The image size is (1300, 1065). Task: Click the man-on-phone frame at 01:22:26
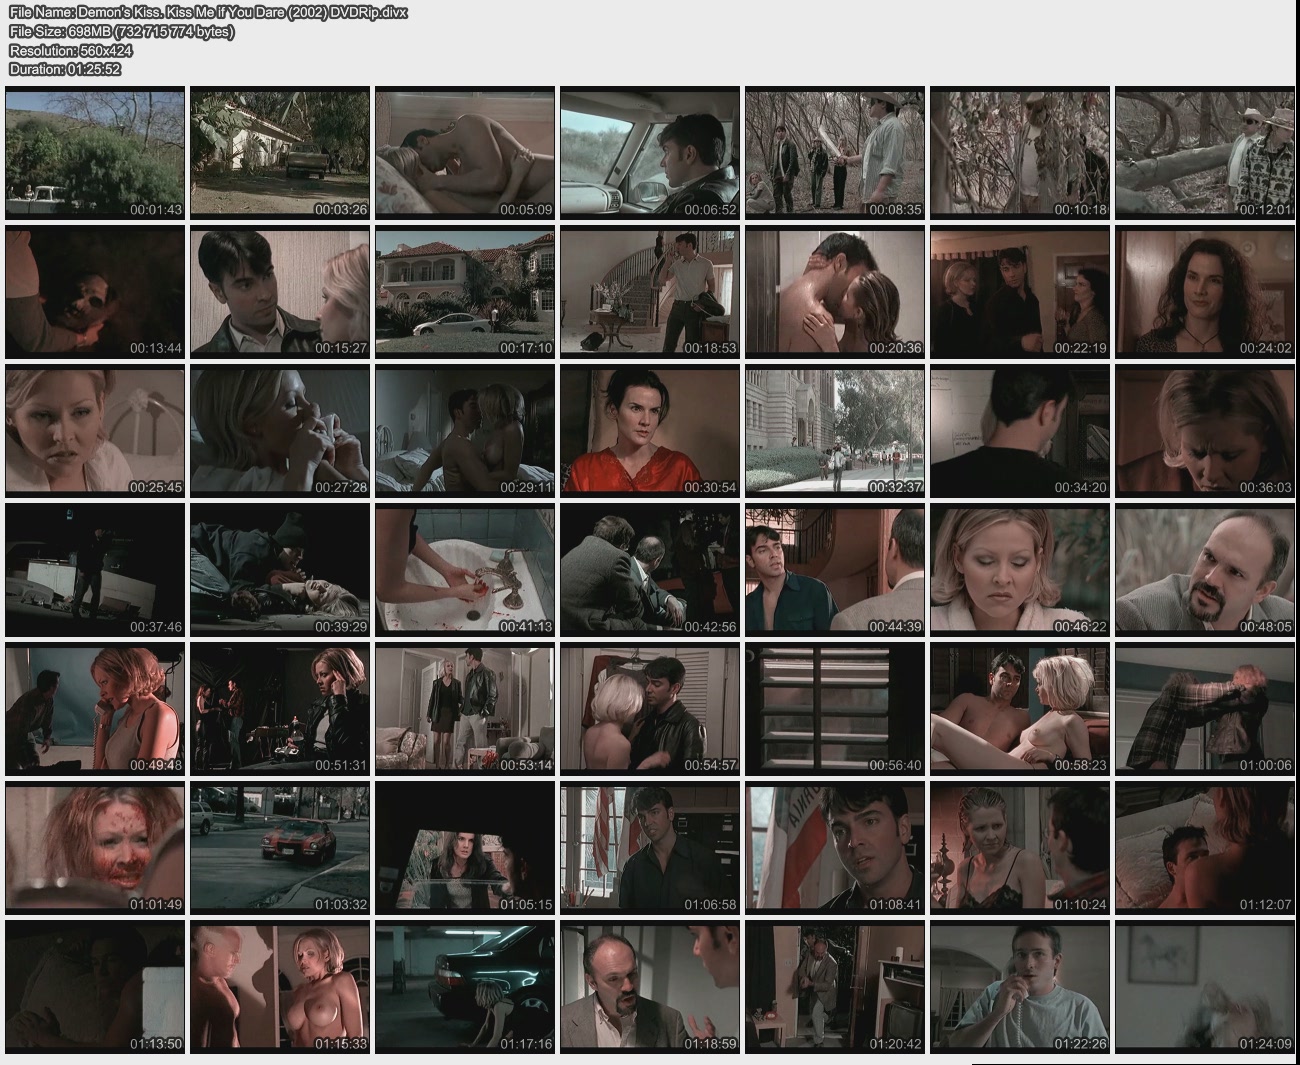coord(1020,988)
